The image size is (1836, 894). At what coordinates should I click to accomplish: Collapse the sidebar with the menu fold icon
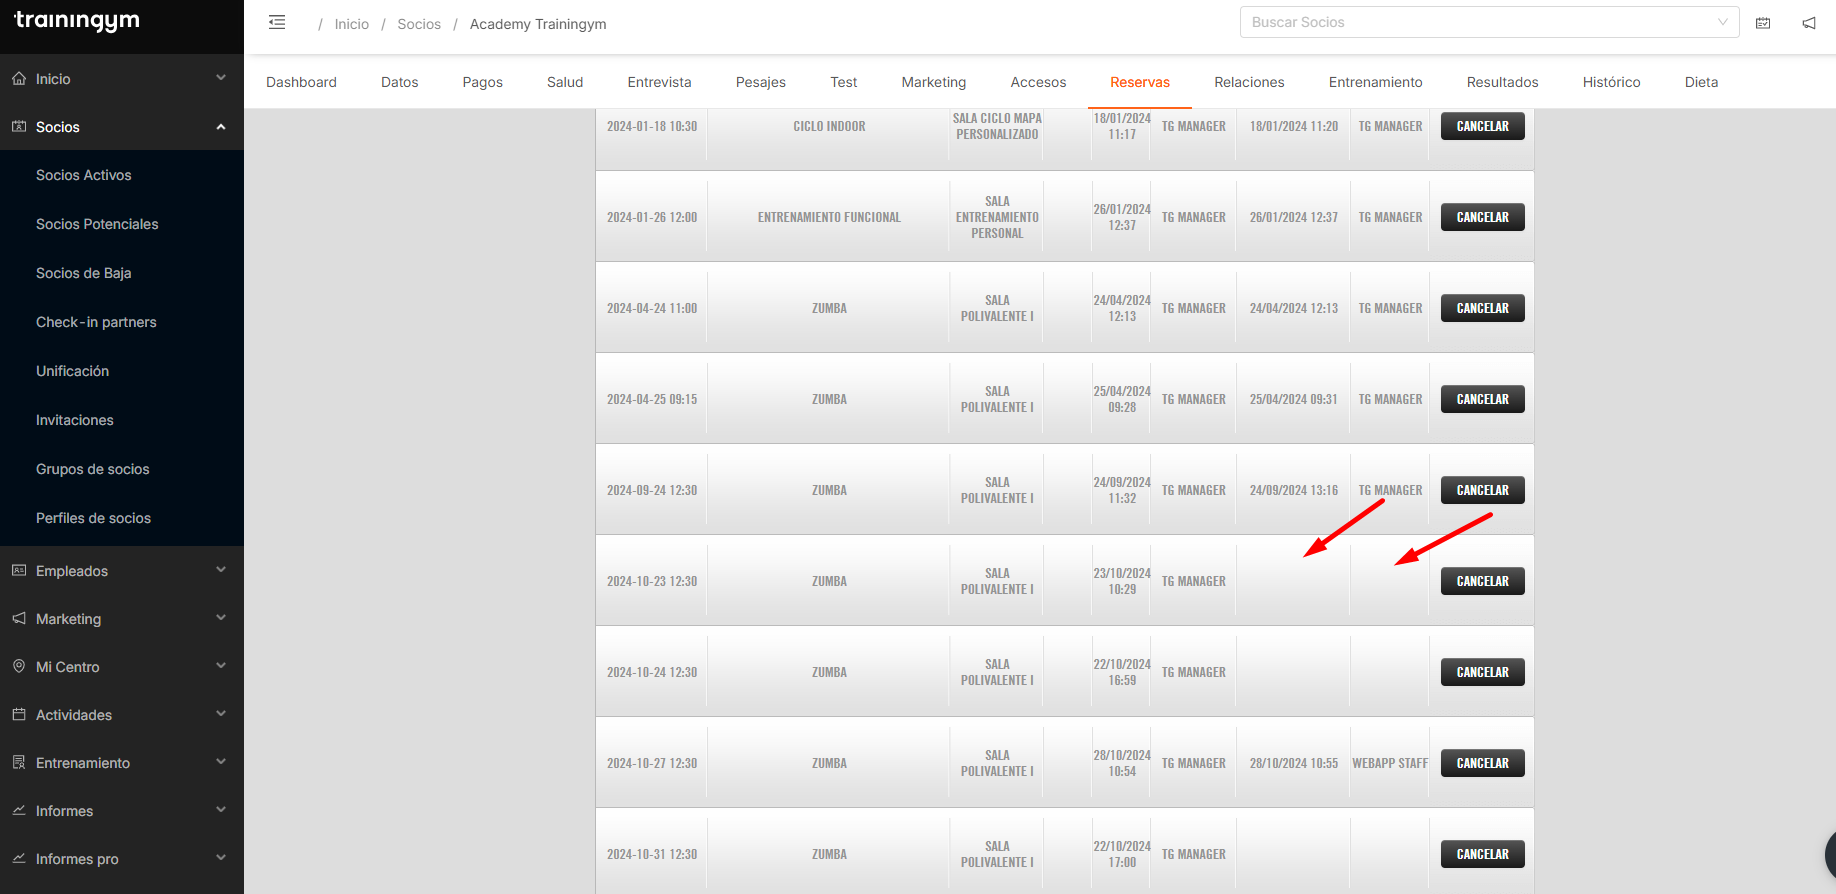(277, 22)
